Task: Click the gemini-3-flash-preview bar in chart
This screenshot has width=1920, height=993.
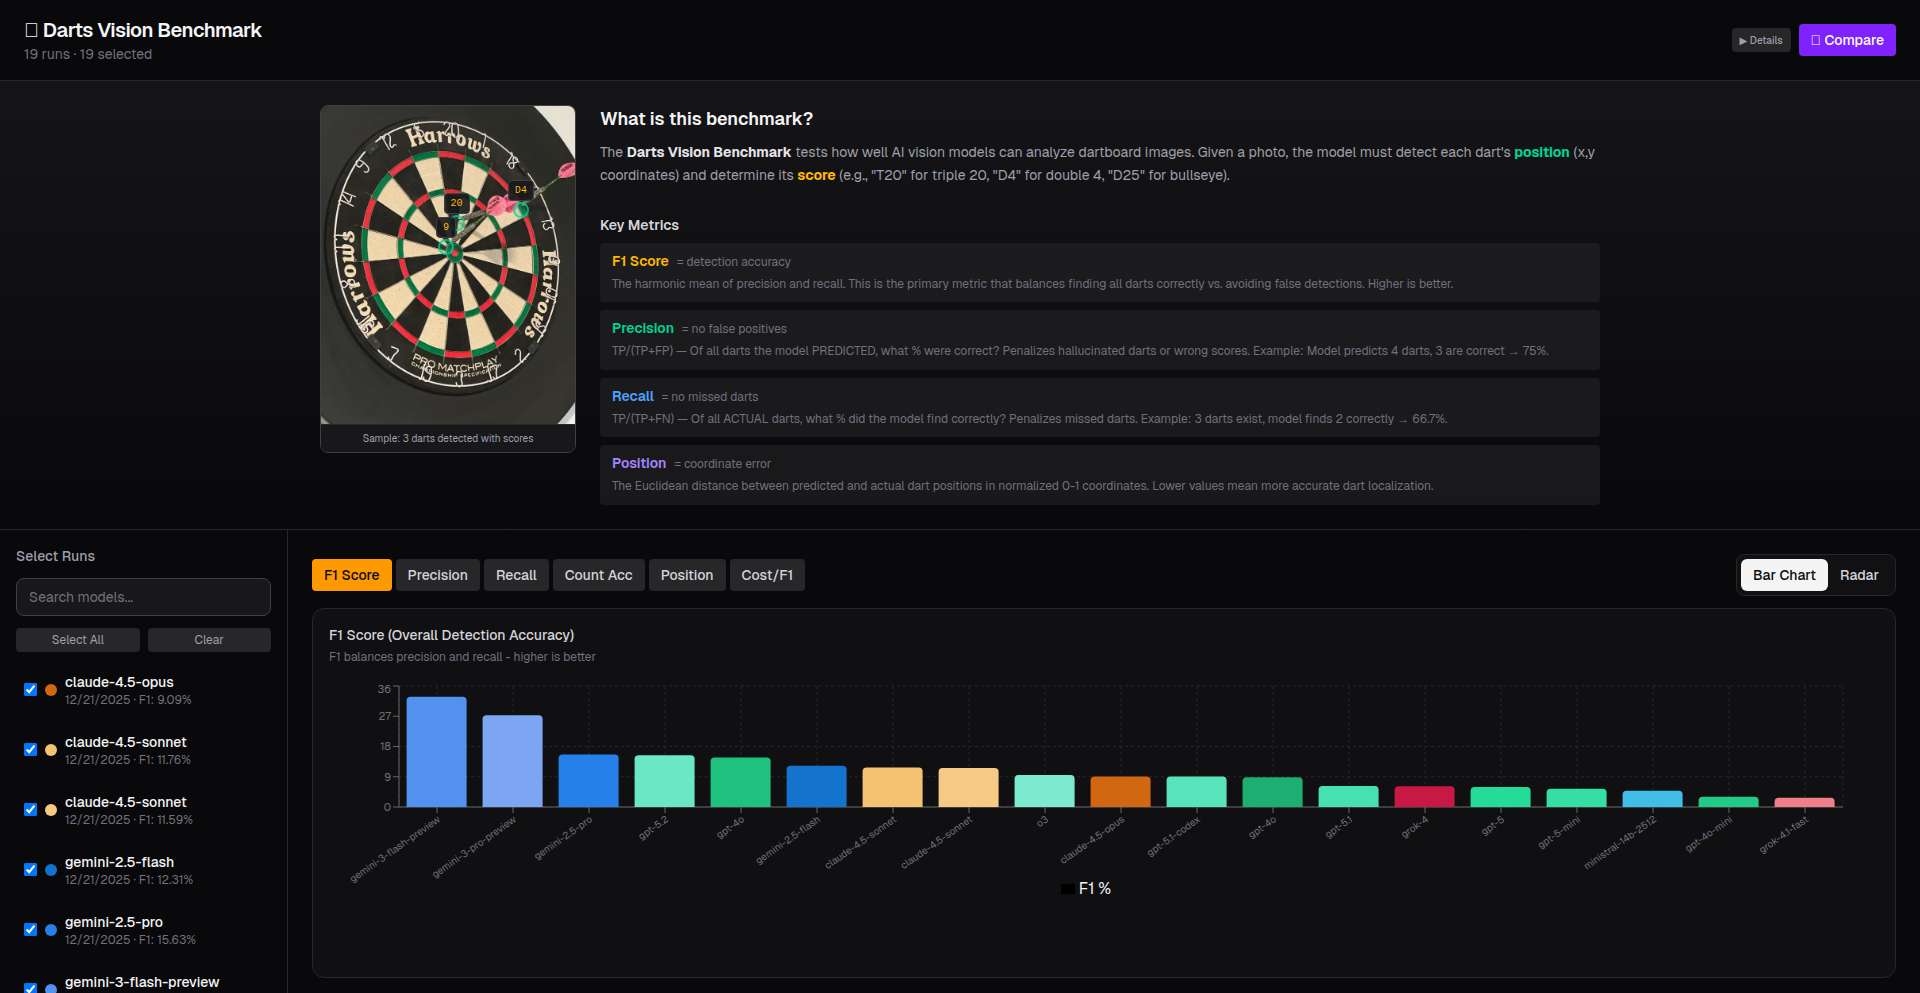Action: pos(436,751)
